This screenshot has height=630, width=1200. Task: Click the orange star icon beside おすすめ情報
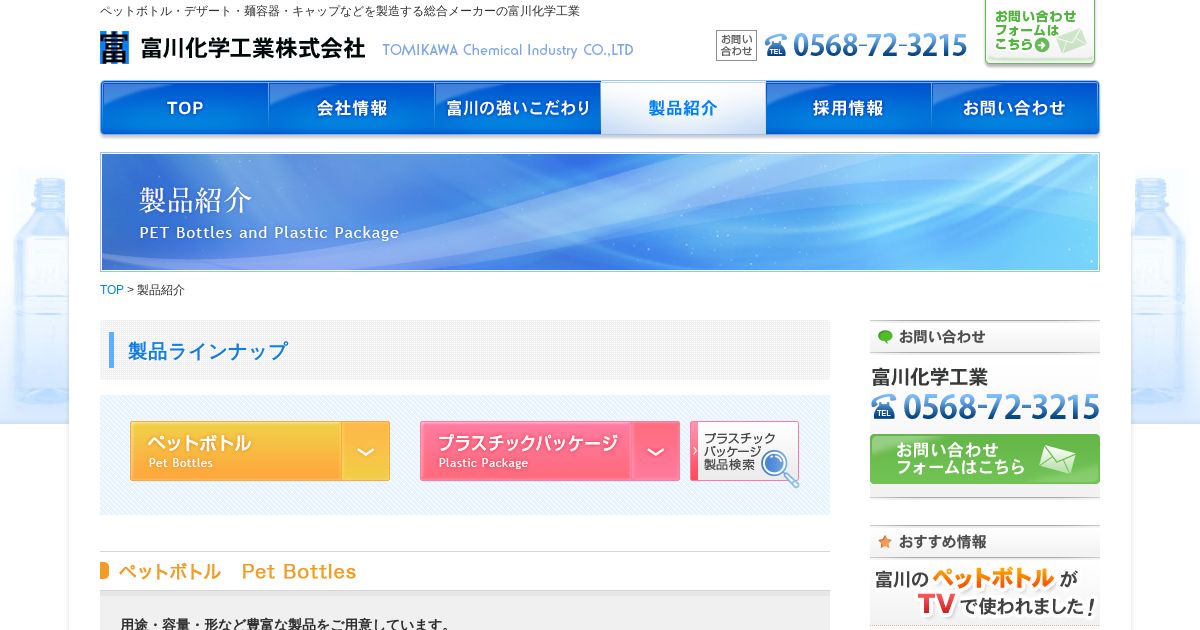tap(885, 541)
